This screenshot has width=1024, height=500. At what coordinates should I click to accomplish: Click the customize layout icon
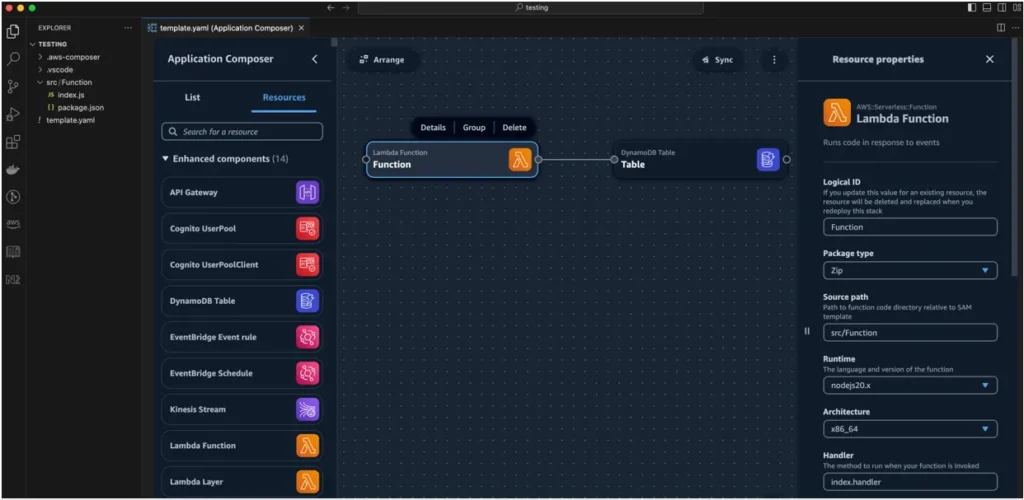tap(1016, 8)
